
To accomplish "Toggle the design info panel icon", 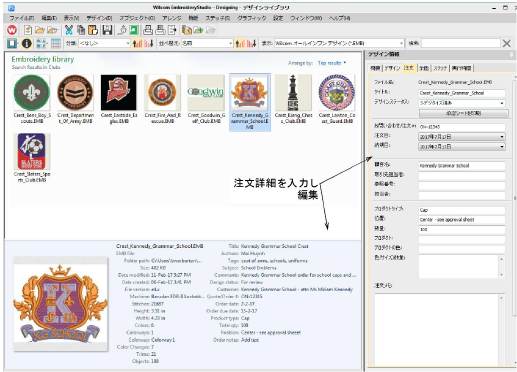I will [x=26, y=43].
